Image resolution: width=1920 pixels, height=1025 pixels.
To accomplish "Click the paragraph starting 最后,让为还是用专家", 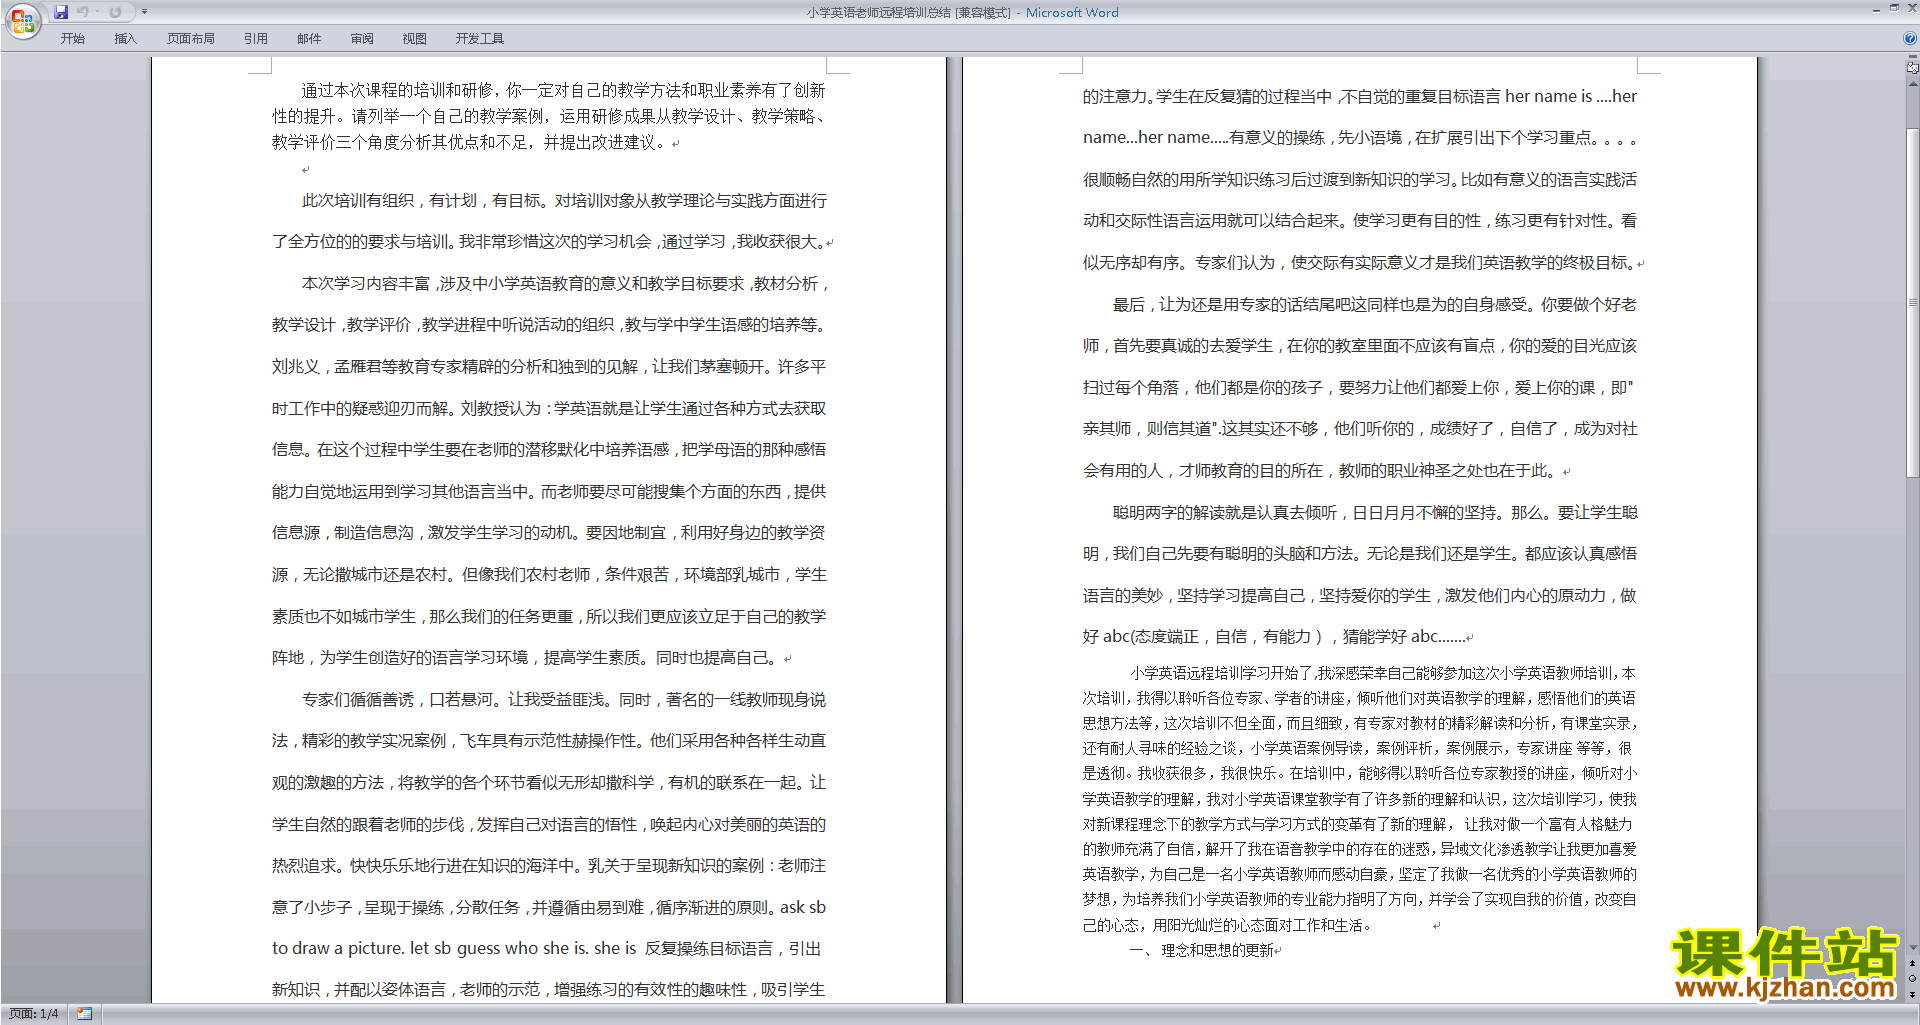I will pyautogui.click(x=1360, y=387).
